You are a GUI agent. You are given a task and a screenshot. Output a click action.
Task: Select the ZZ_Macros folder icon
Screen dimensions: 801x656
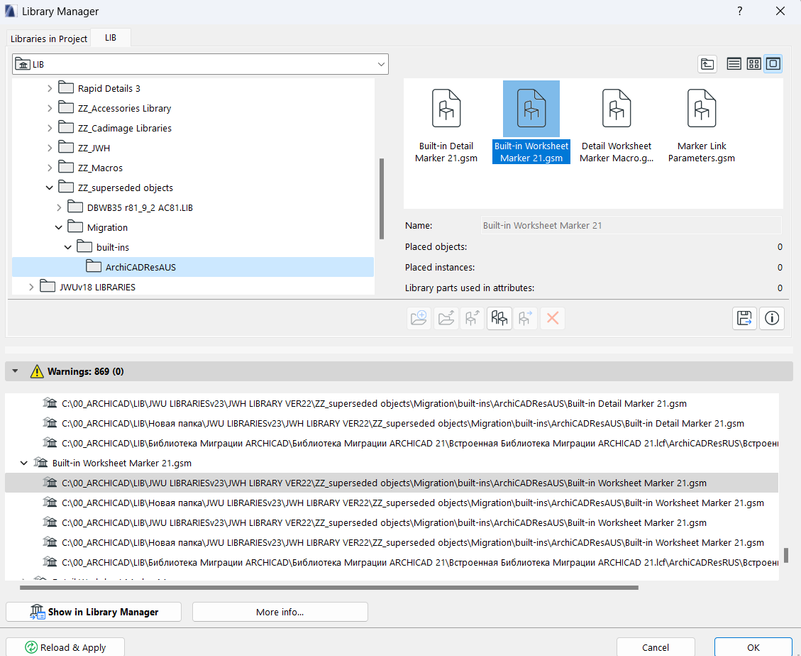tap(65, 167)
